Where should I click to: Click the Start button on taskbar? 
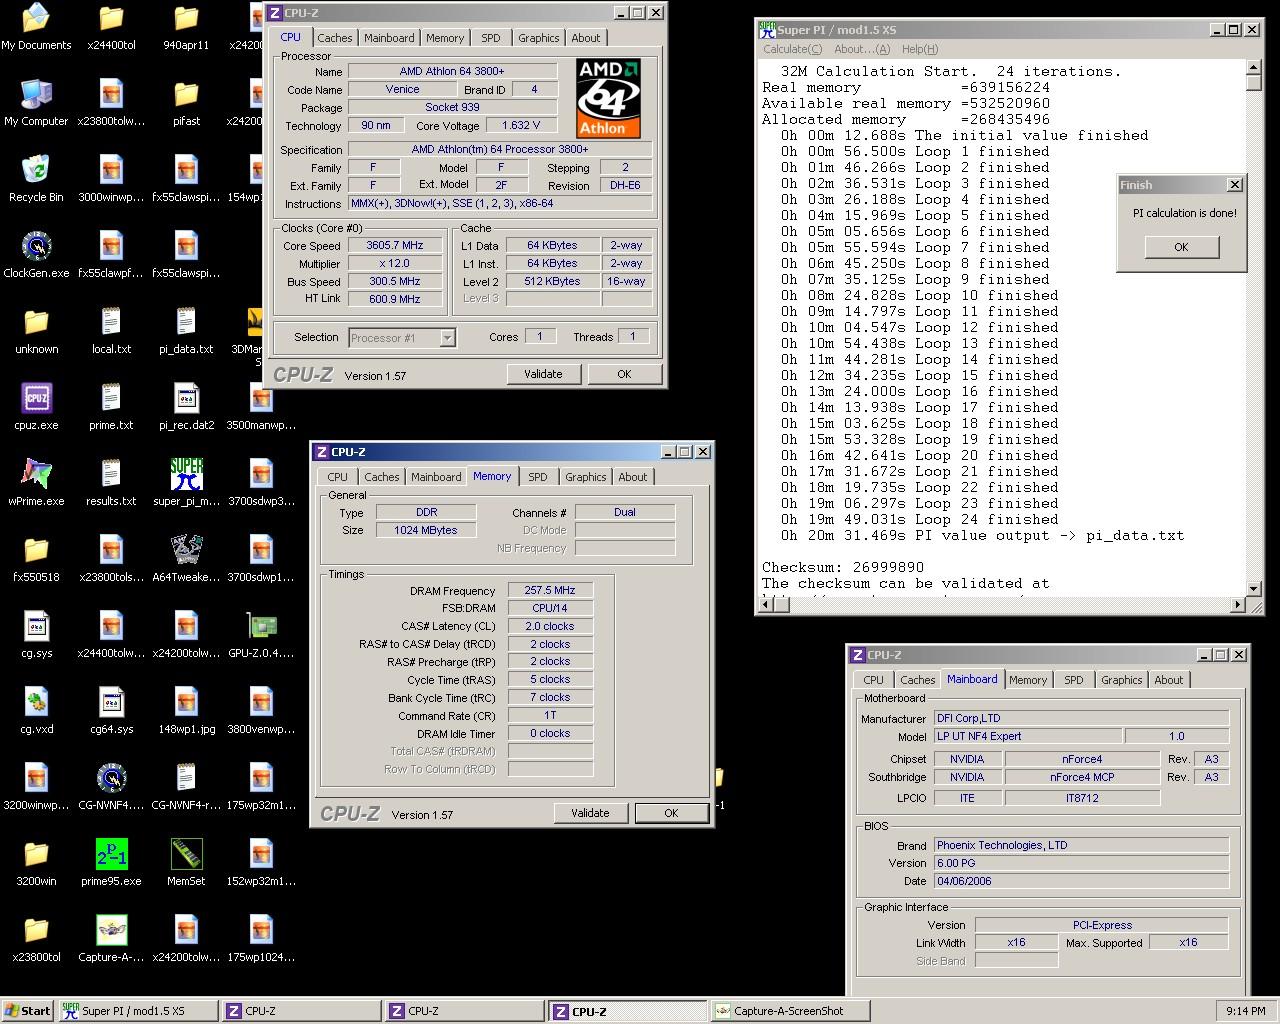pyautogui.click(x=27, y=1011)
